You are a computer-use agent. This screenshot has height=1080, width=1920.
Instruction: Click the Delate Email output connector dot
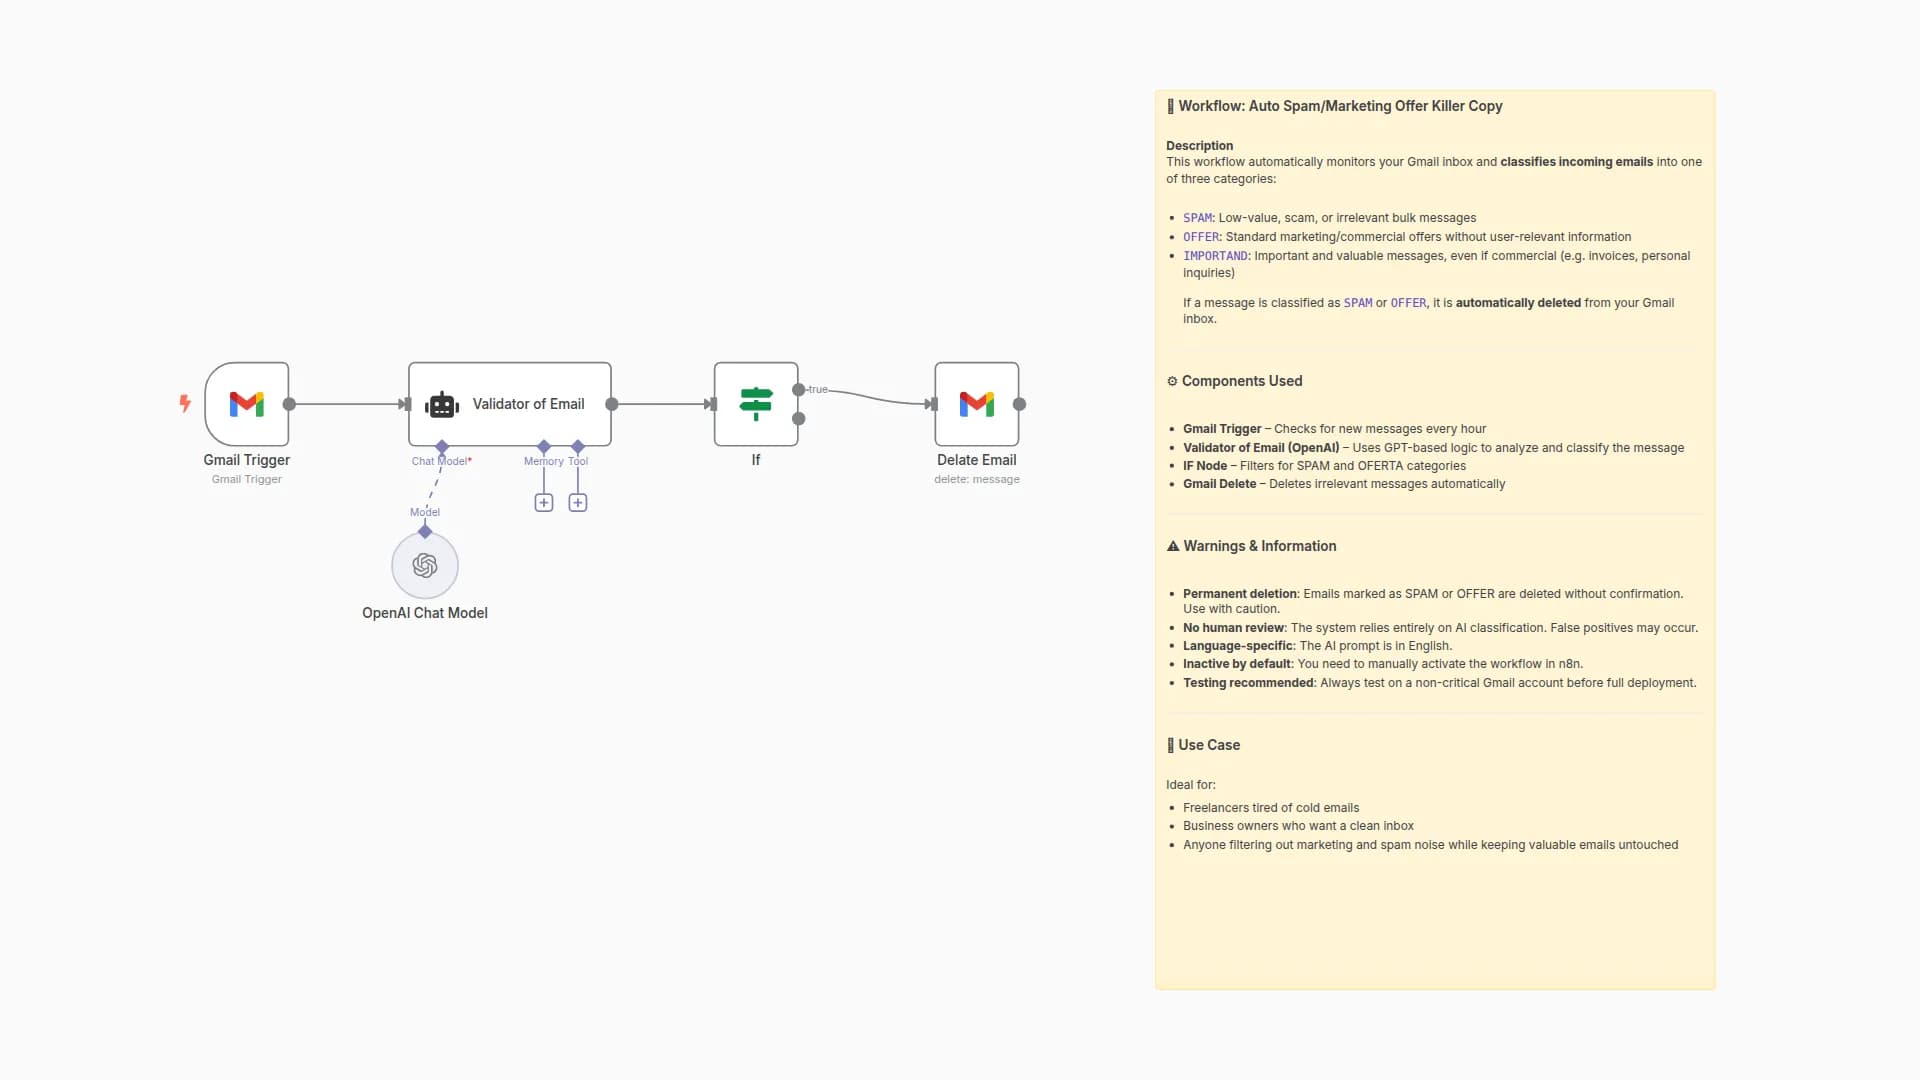pyautogui.click(x=1019, y=404)
